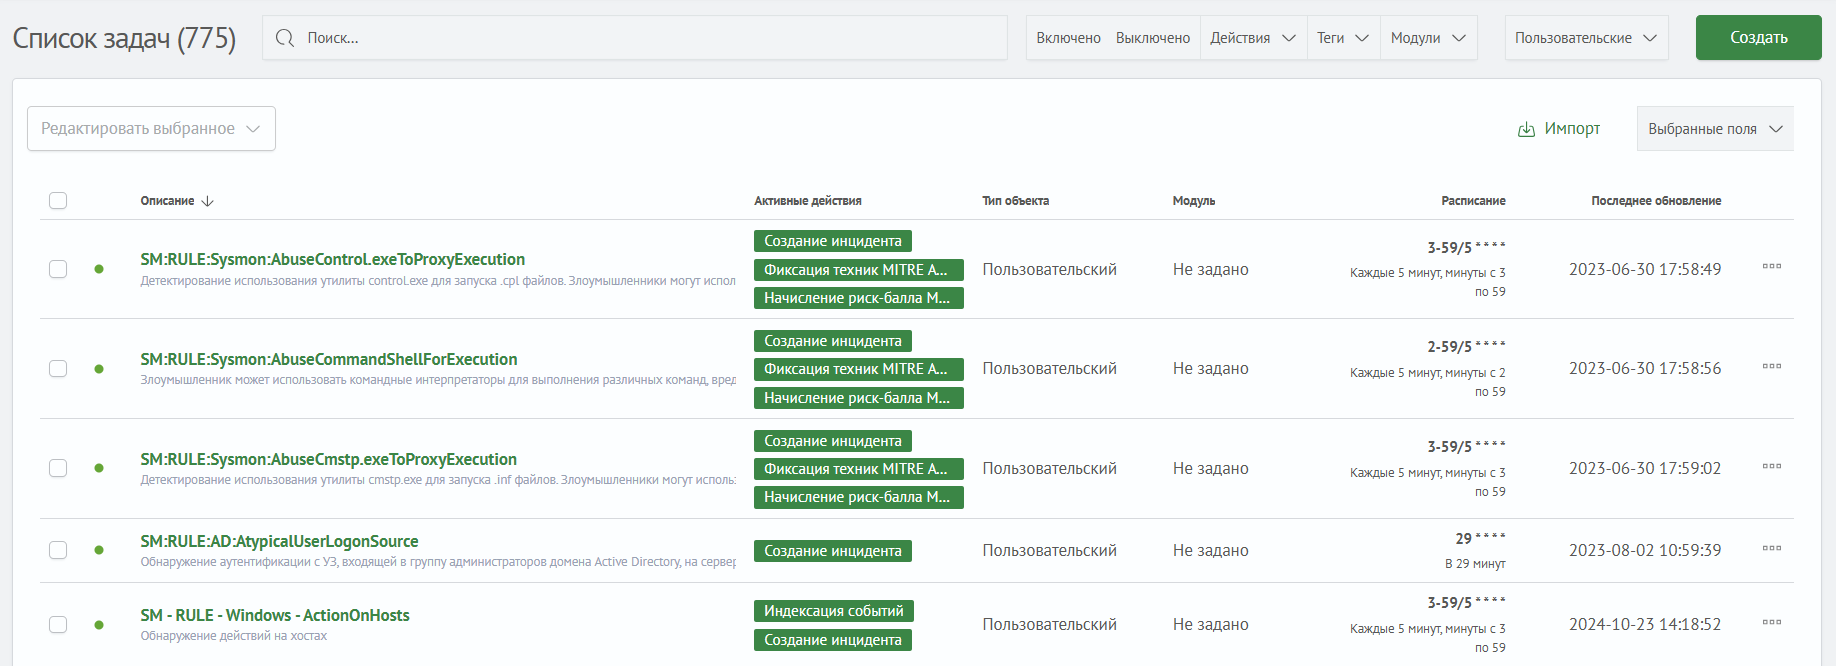Click Начисление риск-балла tag in AbuseControl.exeToProxyExecution row

tap(859, 298)
